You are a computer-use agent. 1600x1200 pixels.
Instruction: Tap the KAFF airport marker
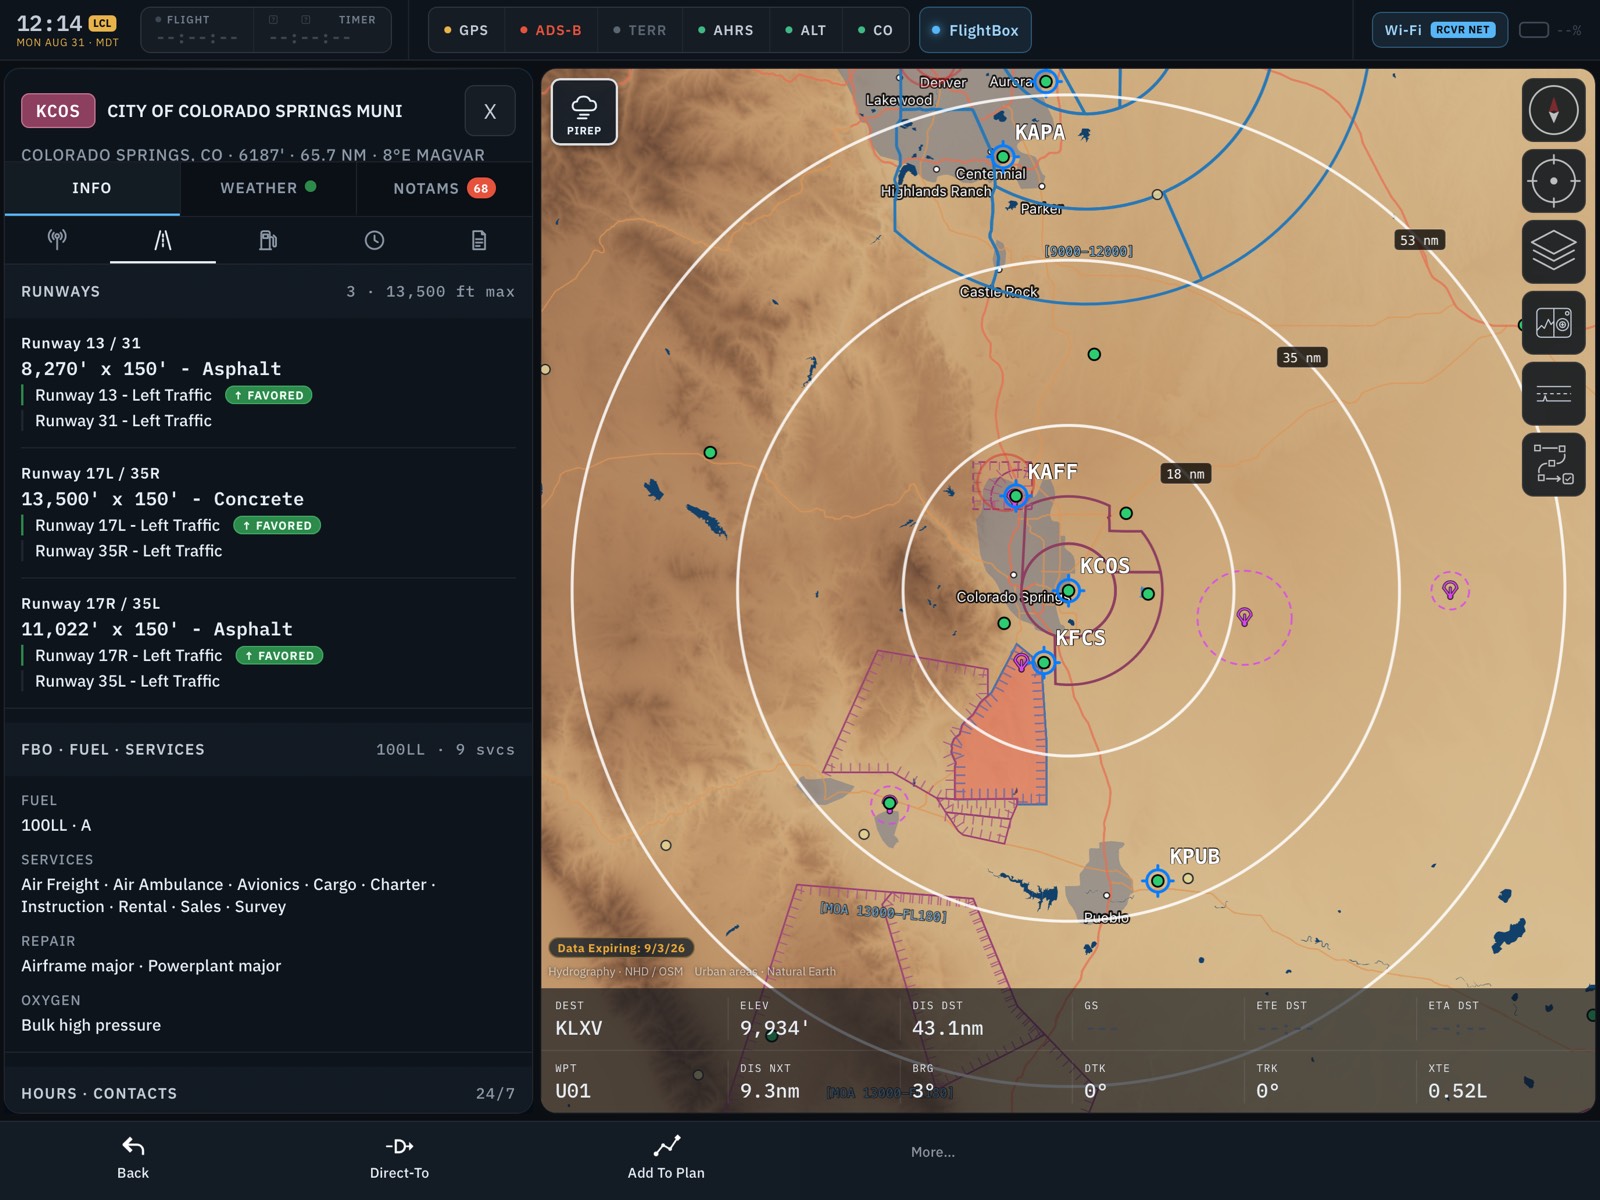(x=1015, y=496)
